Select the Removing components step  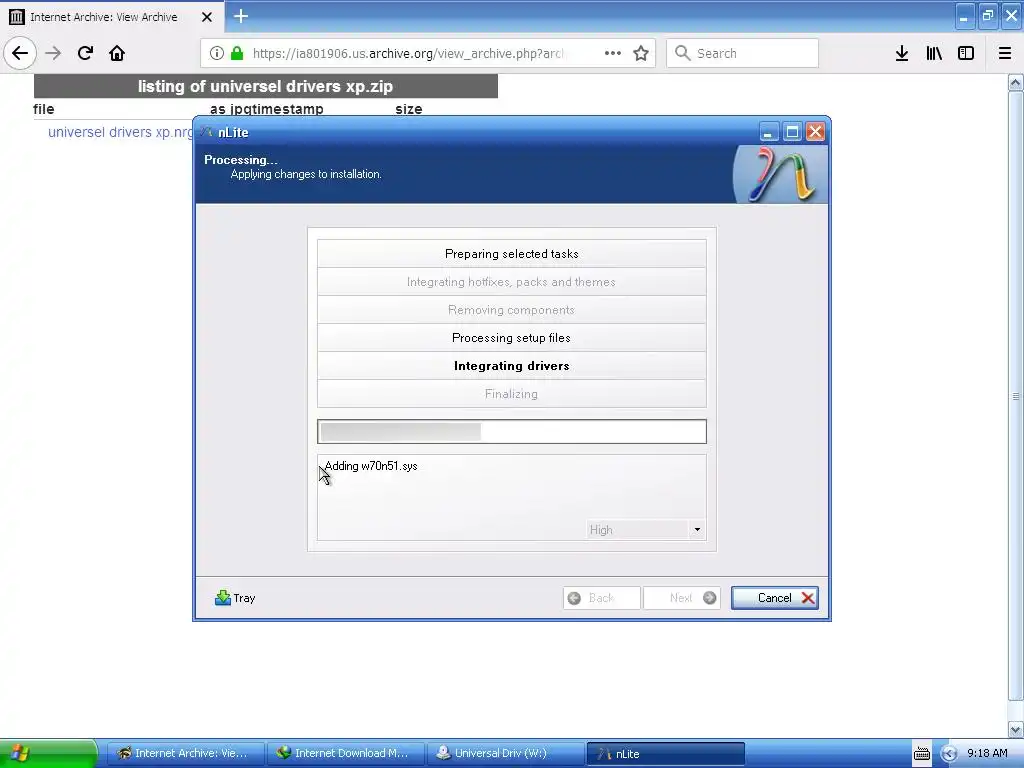pos(511,310)
